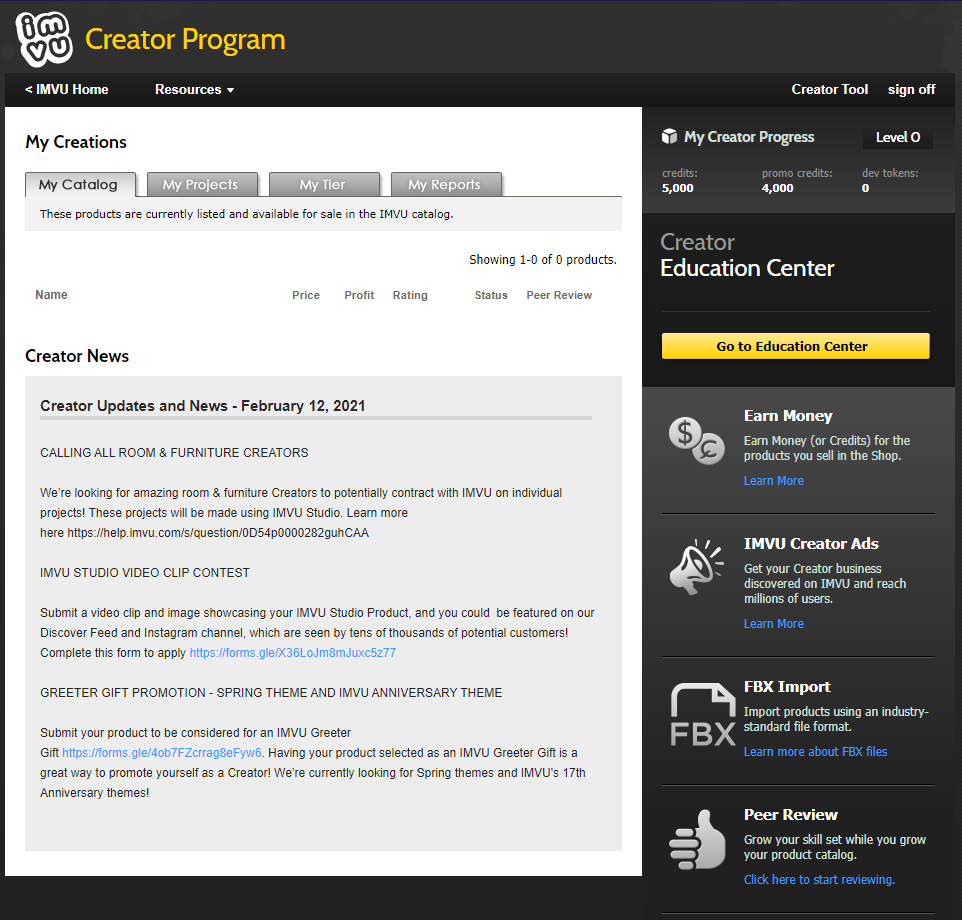Click the Profit column header
The height and width of the screenshot is (920, 962).
pos(359,295)
